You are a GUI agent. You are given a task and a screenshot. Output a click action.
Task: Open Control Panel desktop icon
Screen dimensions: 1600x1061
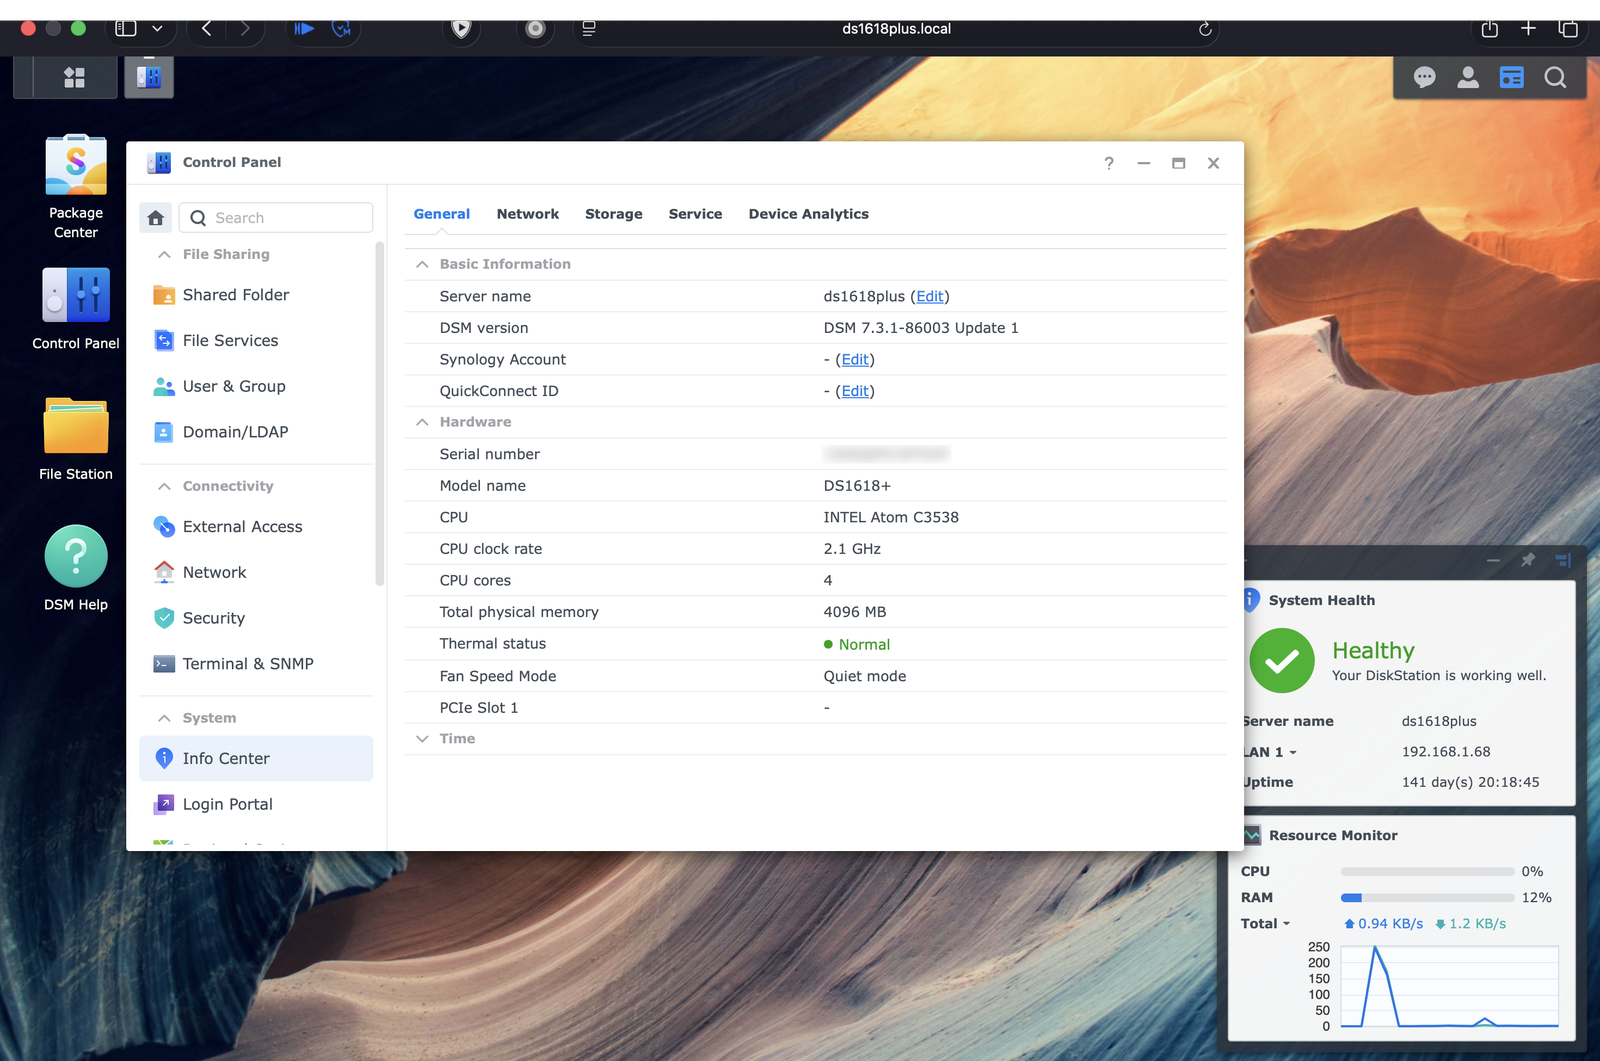click(76, 309)
